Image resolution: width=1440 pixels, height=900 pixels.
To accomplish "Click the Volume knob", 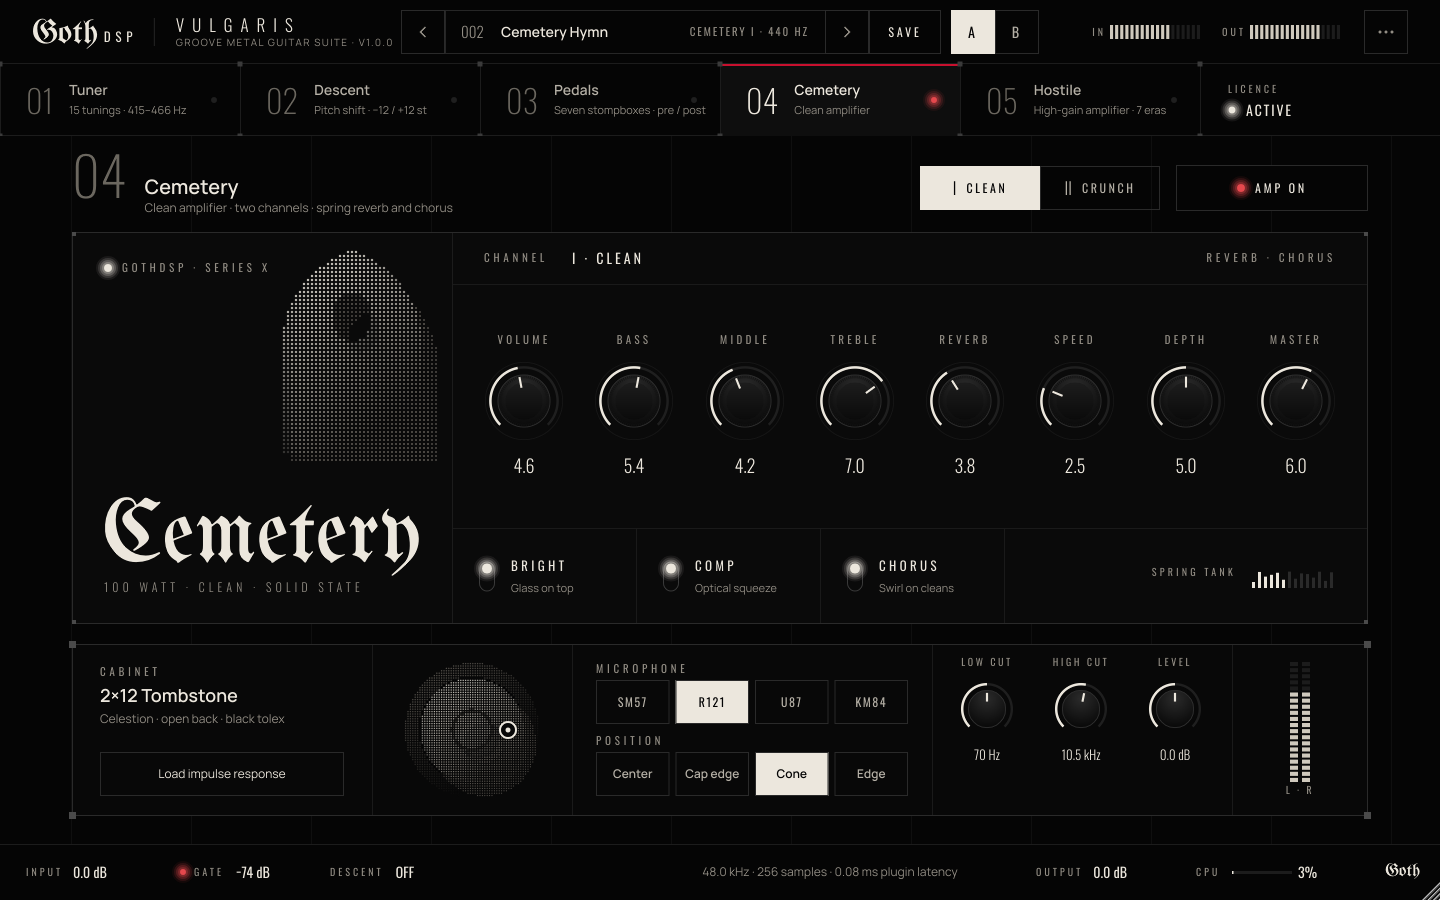I will 524,401.
